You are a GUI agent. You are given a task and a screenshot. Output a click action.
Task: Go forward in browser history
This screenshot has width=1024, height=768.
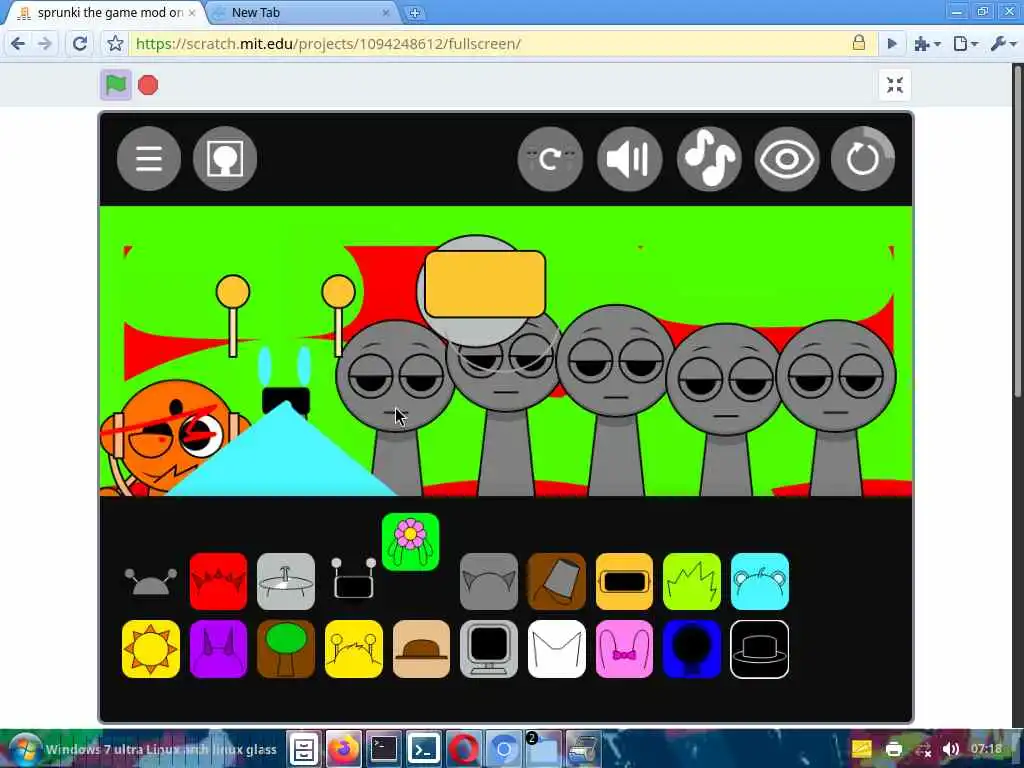(x=45, y=44)
